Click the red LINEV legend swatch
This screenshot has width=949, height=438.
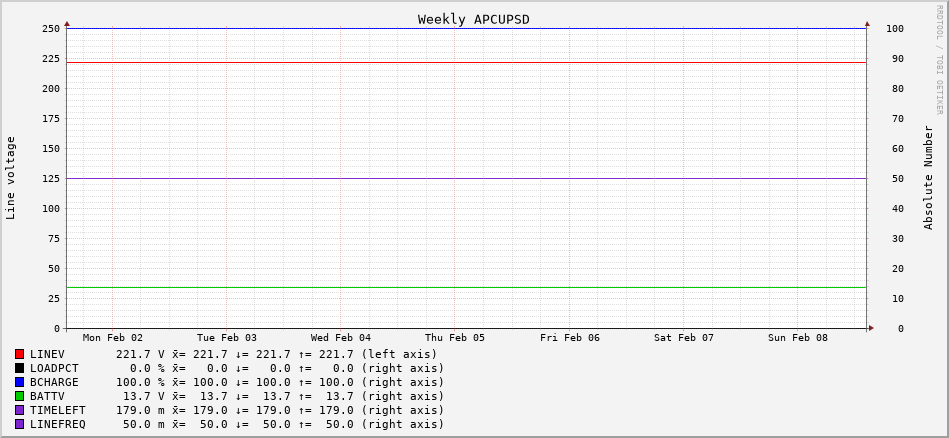[x=19, y=354]
